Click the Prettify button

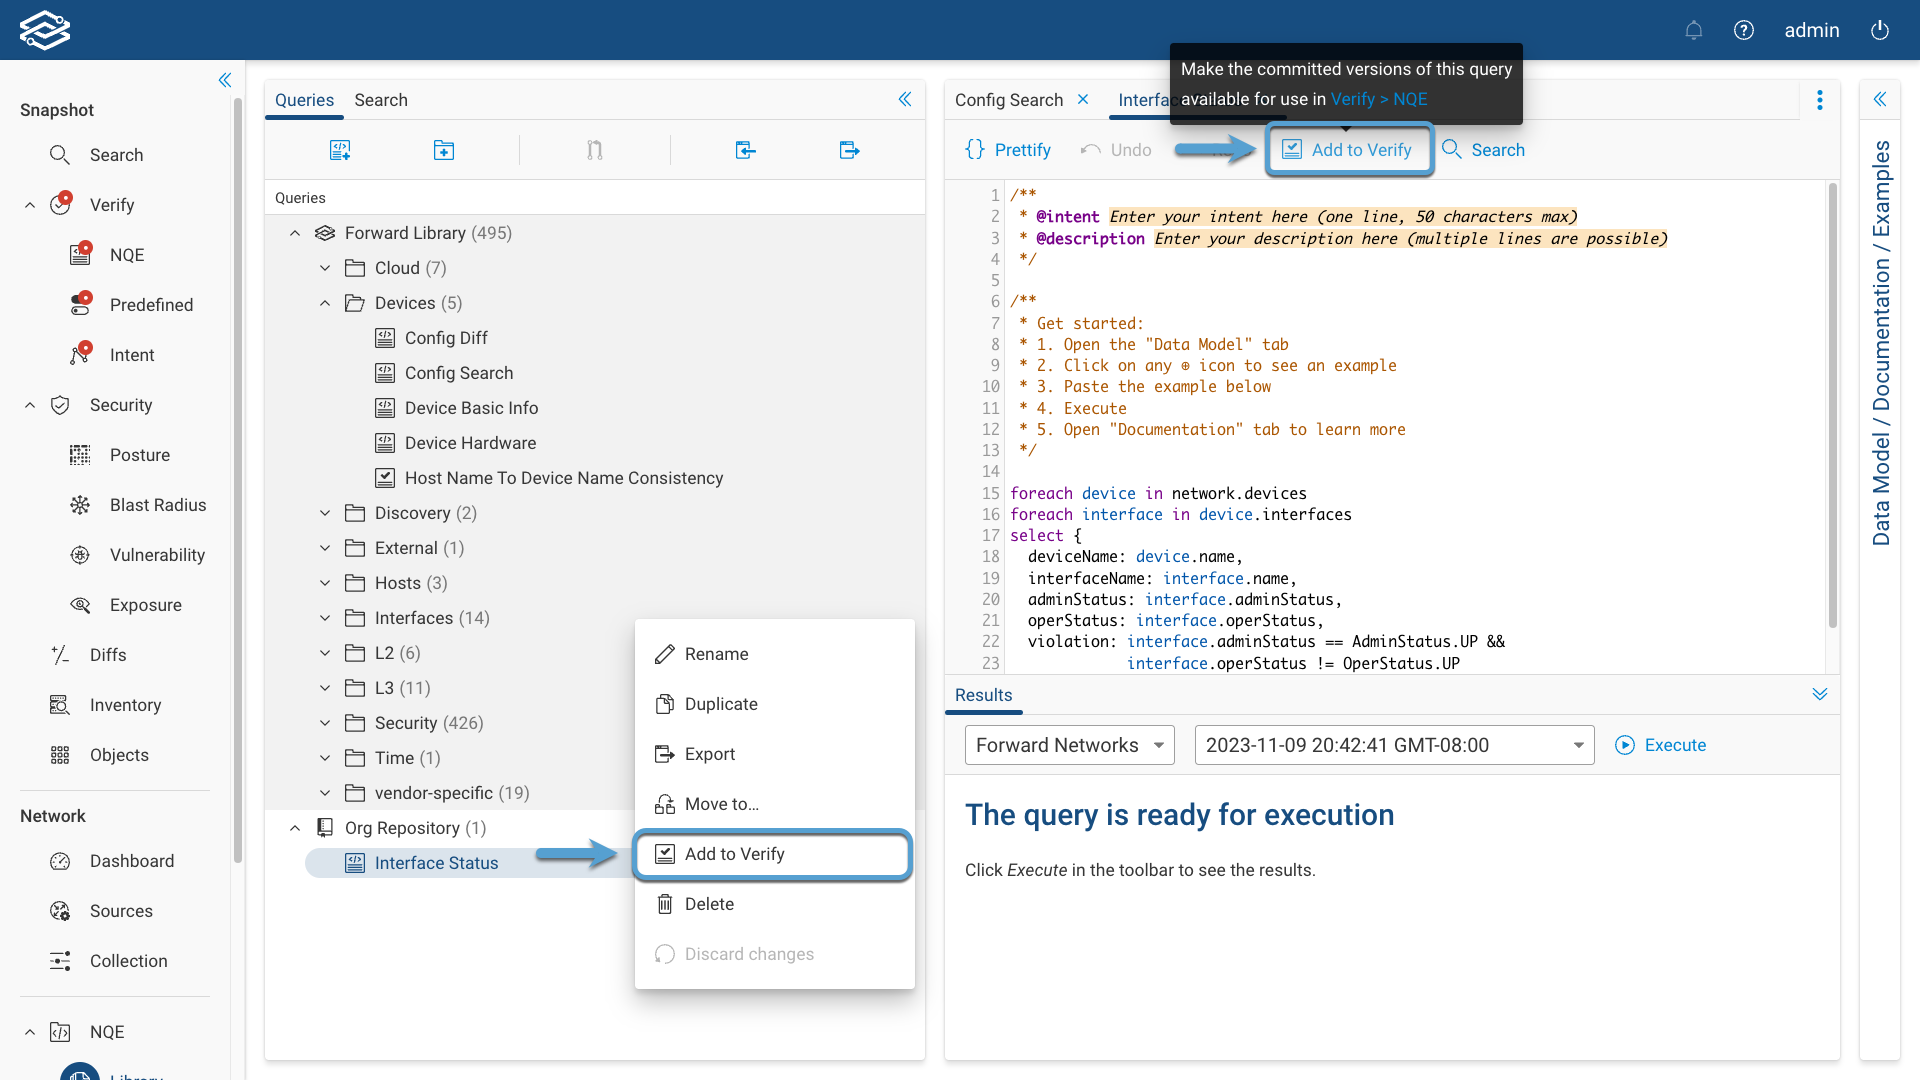coord(1008,150)
